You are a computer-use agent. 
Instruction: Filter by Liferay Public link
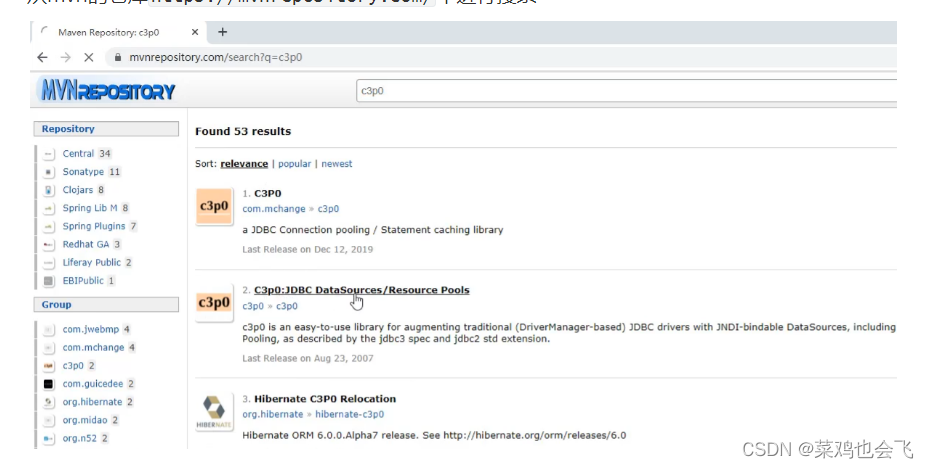tap(92, 262)
